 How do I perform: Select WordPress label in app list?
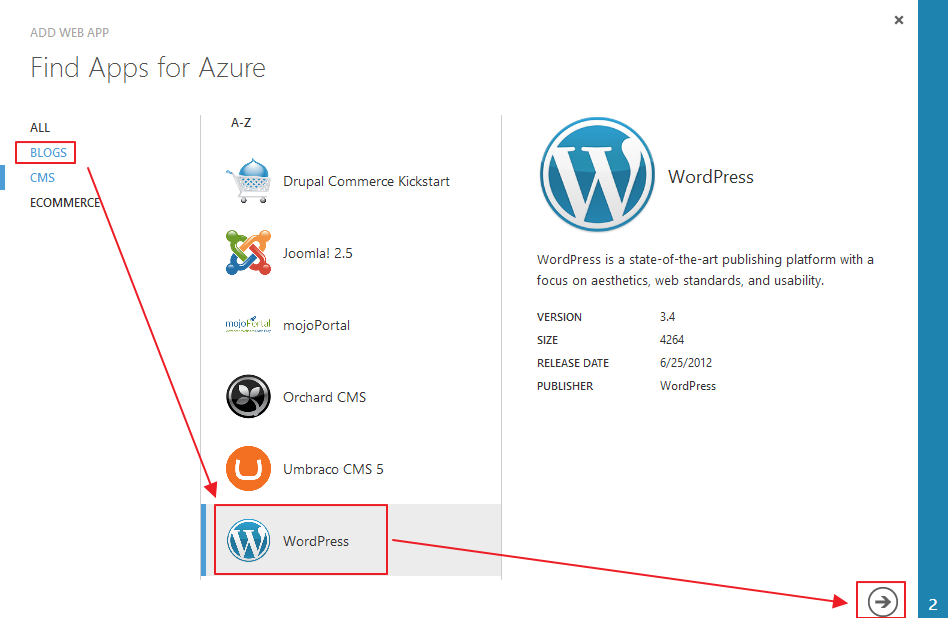pos(316,541)
